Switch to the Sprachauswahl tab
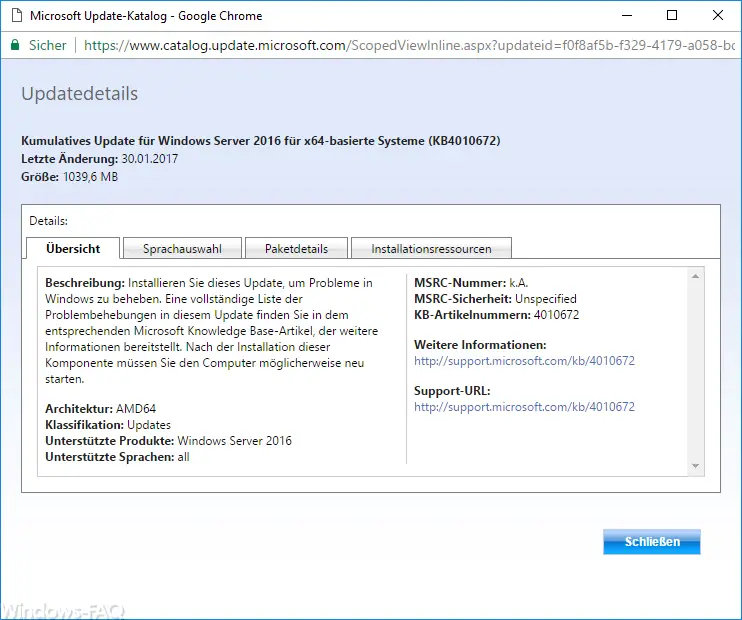 (x=182, y=248)
